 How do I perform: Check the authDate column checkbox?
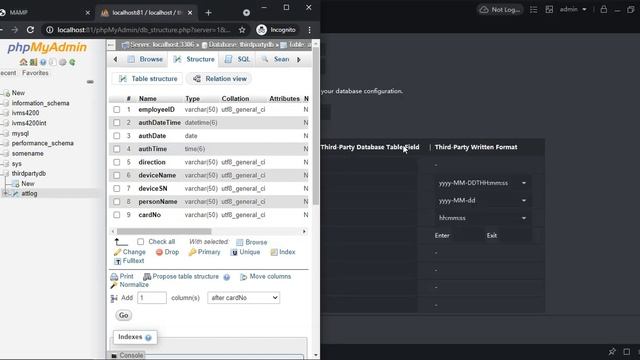[x=117, y=136]
